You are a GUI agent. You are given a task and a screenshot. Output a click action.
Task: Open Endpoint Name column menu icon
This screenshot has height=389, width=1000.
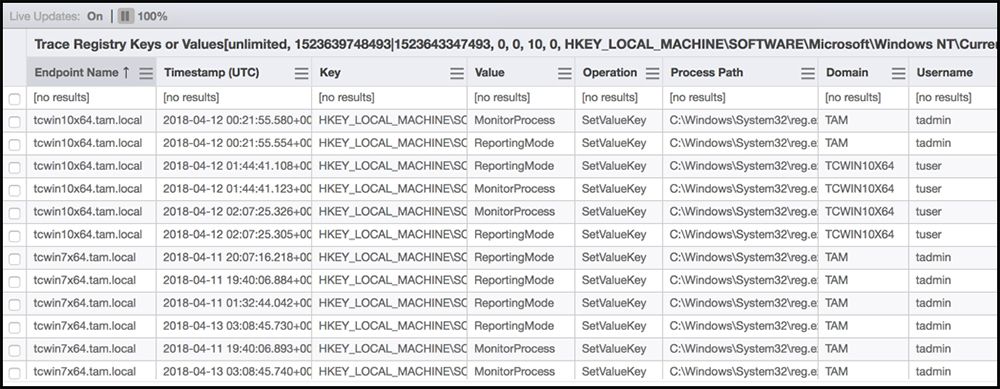pyautogui.click(x=146, y=73)
